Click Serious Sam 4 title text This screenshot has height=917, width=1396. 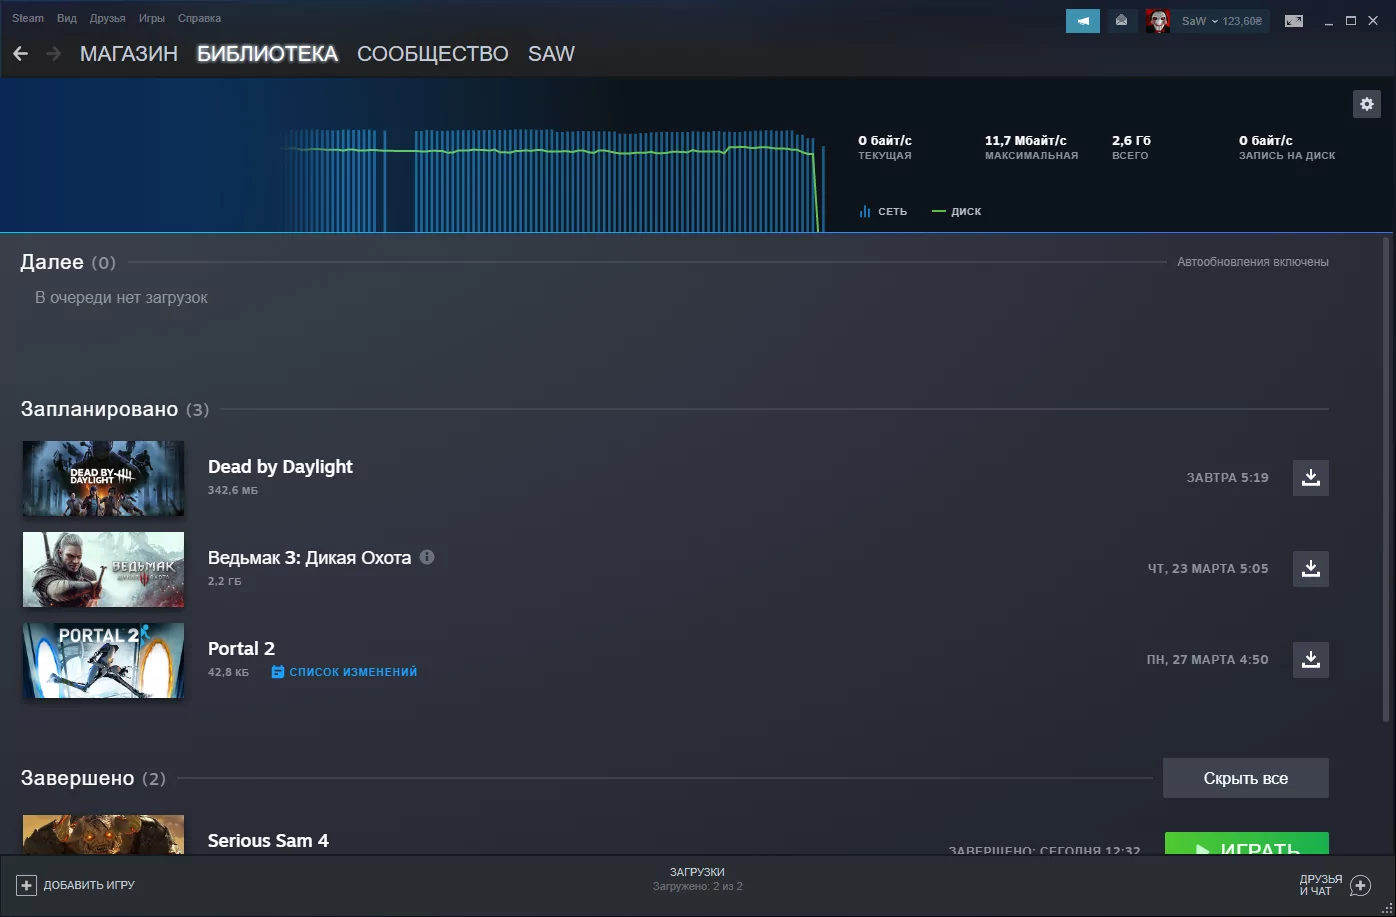[x=268, y=841]
